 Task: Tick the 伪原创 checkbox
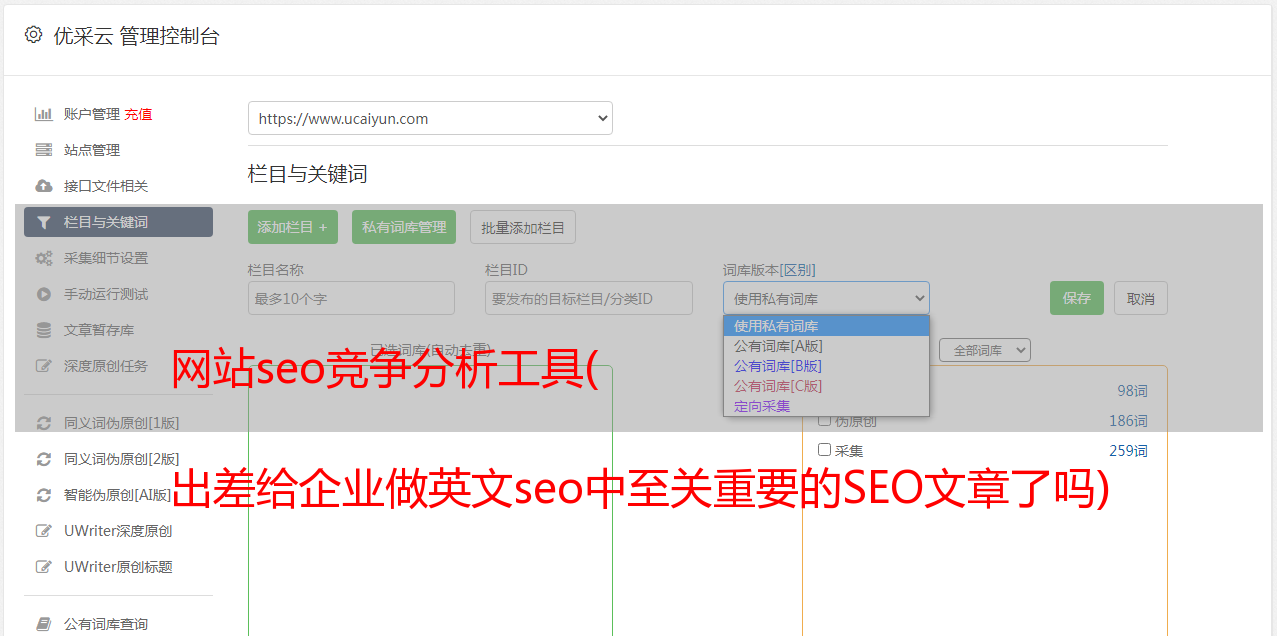(825, 421)
